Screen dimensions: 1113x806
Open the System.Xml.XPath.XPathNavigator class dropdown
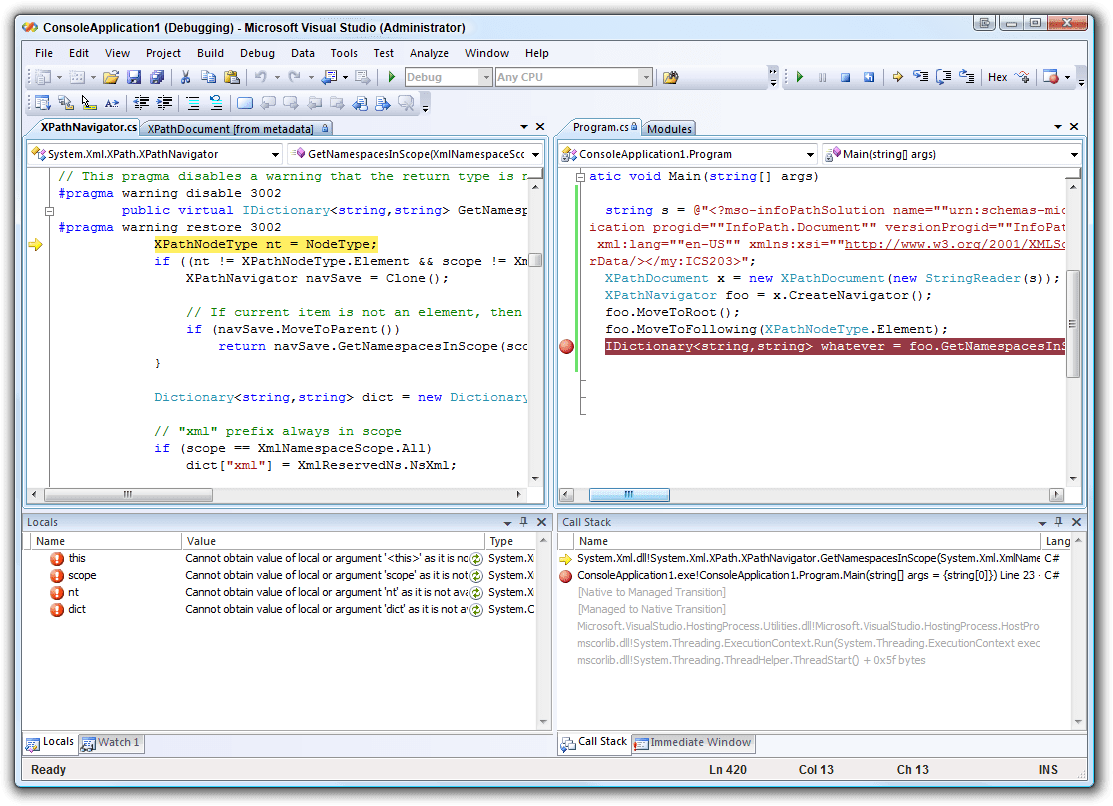(x=275, y=155)
